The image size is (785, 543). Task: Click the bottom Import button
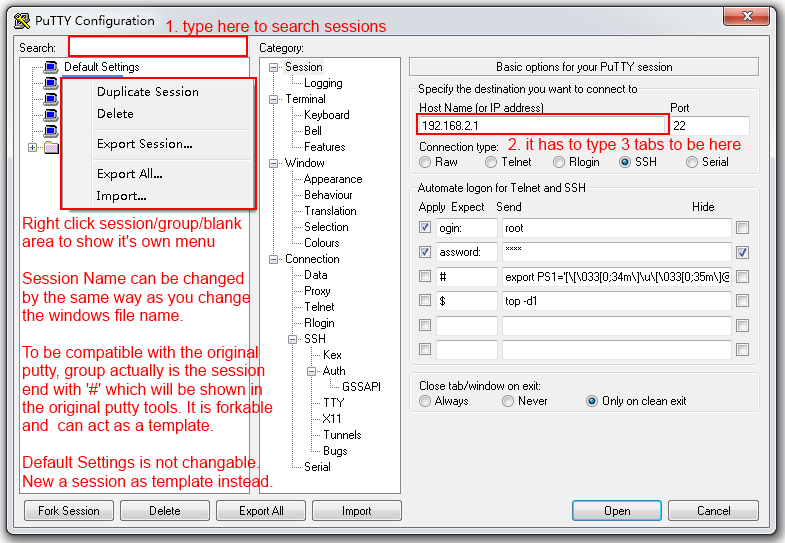click(356, 511)
